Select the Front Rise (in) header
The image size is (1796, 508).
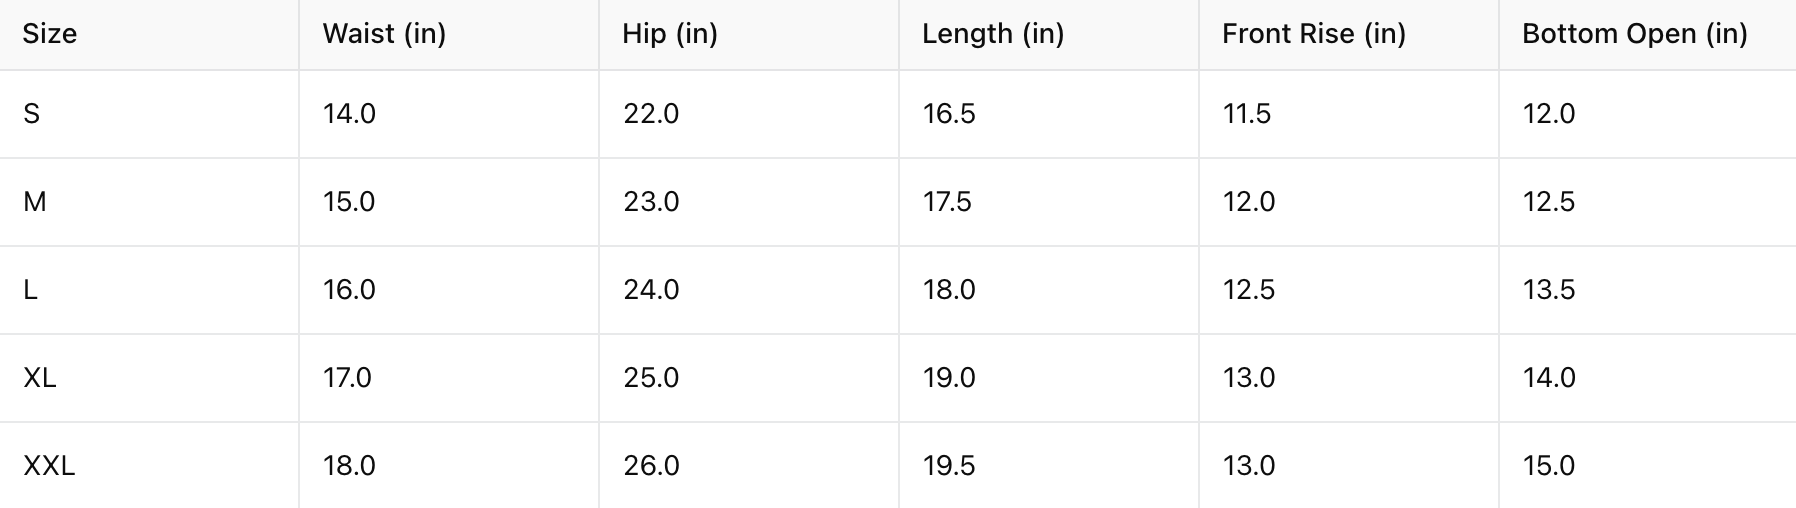pos(1314,34)
